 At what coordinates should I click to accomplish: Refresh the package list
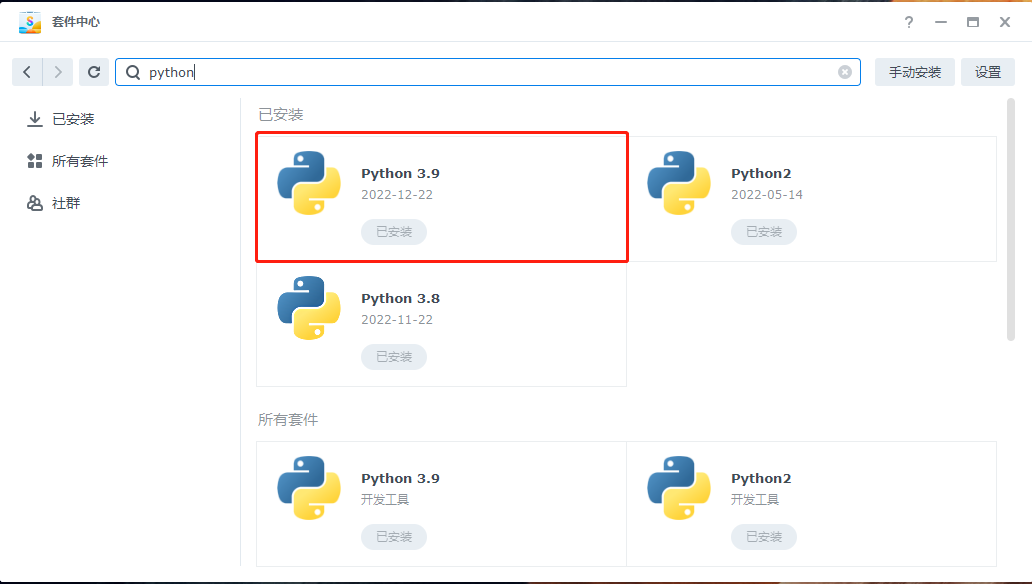click(94, 72)
